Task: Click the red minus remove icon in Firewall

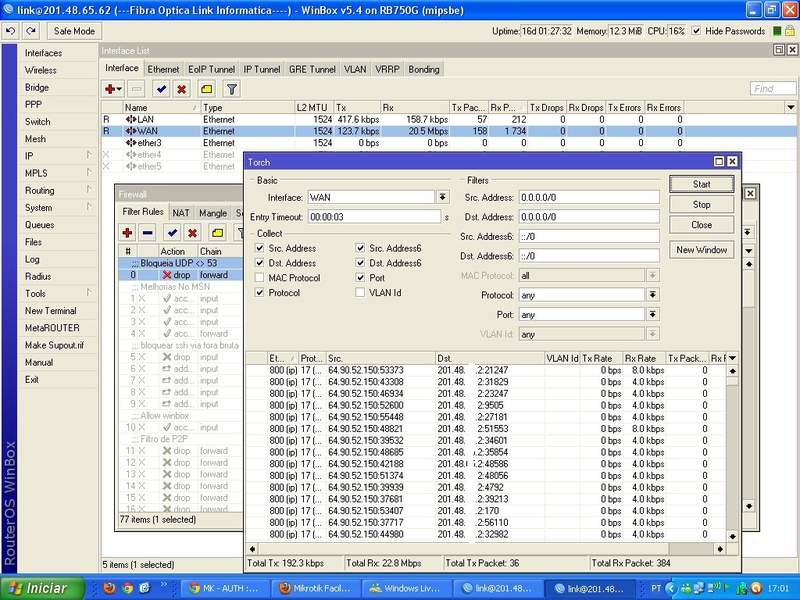Action: click(147, 232)
